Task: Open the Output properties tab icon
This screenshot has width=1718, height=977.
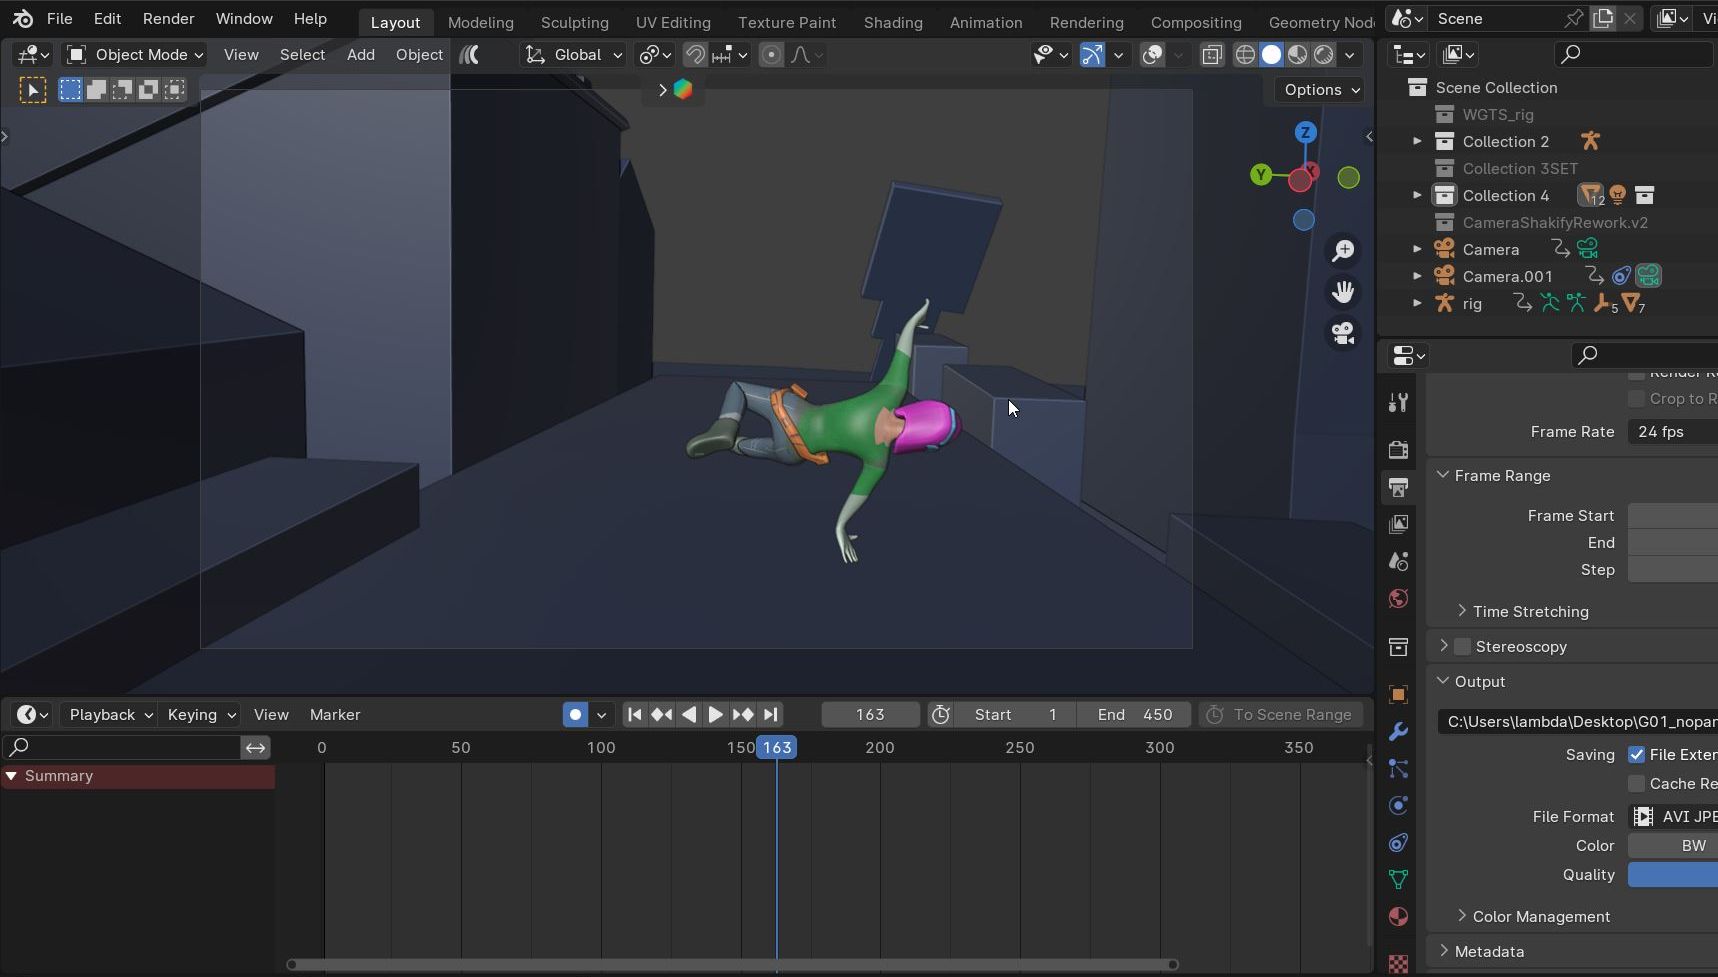Action: click(x=1399, y=487)
